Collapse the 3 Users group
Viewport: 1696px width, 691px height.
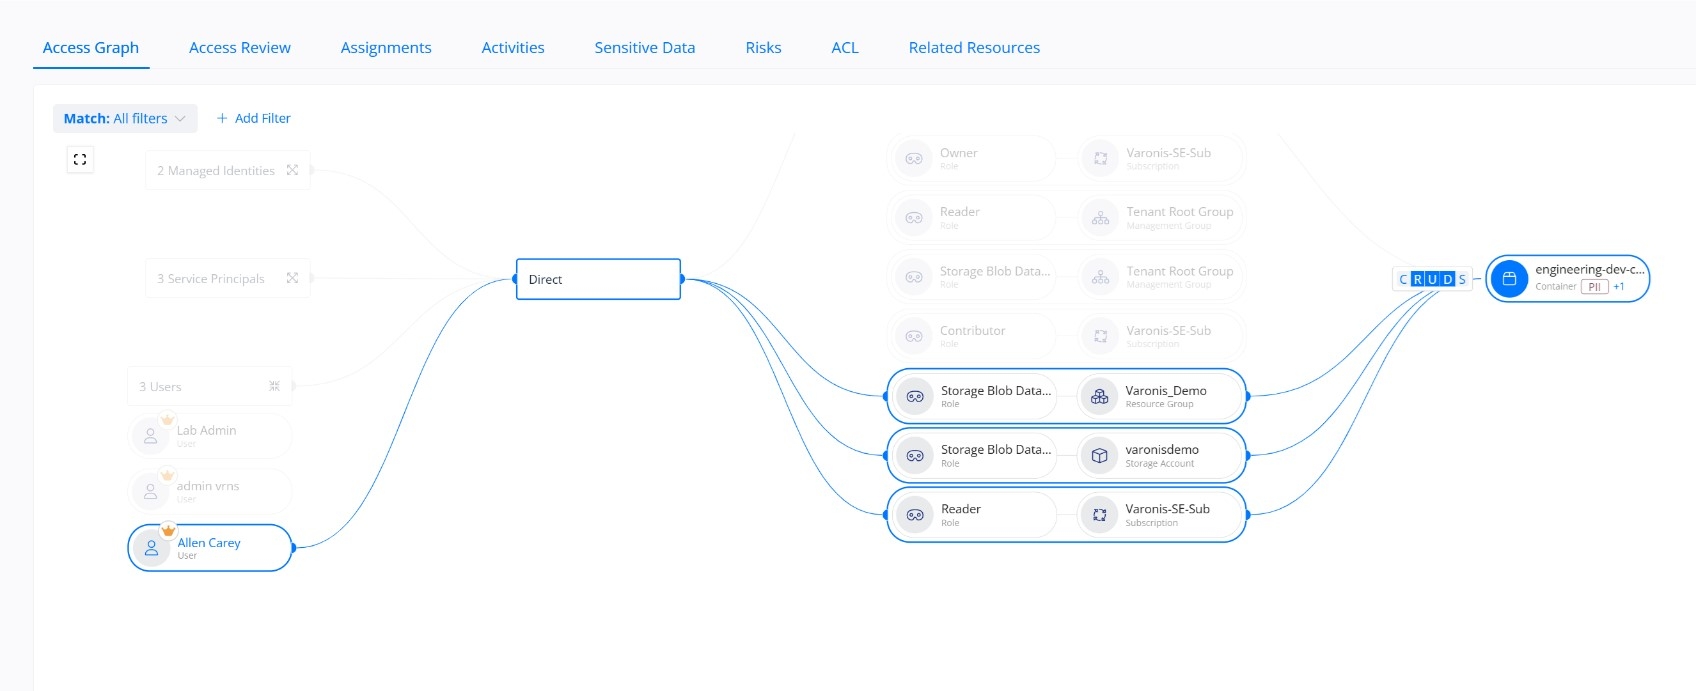pos(274,386)
